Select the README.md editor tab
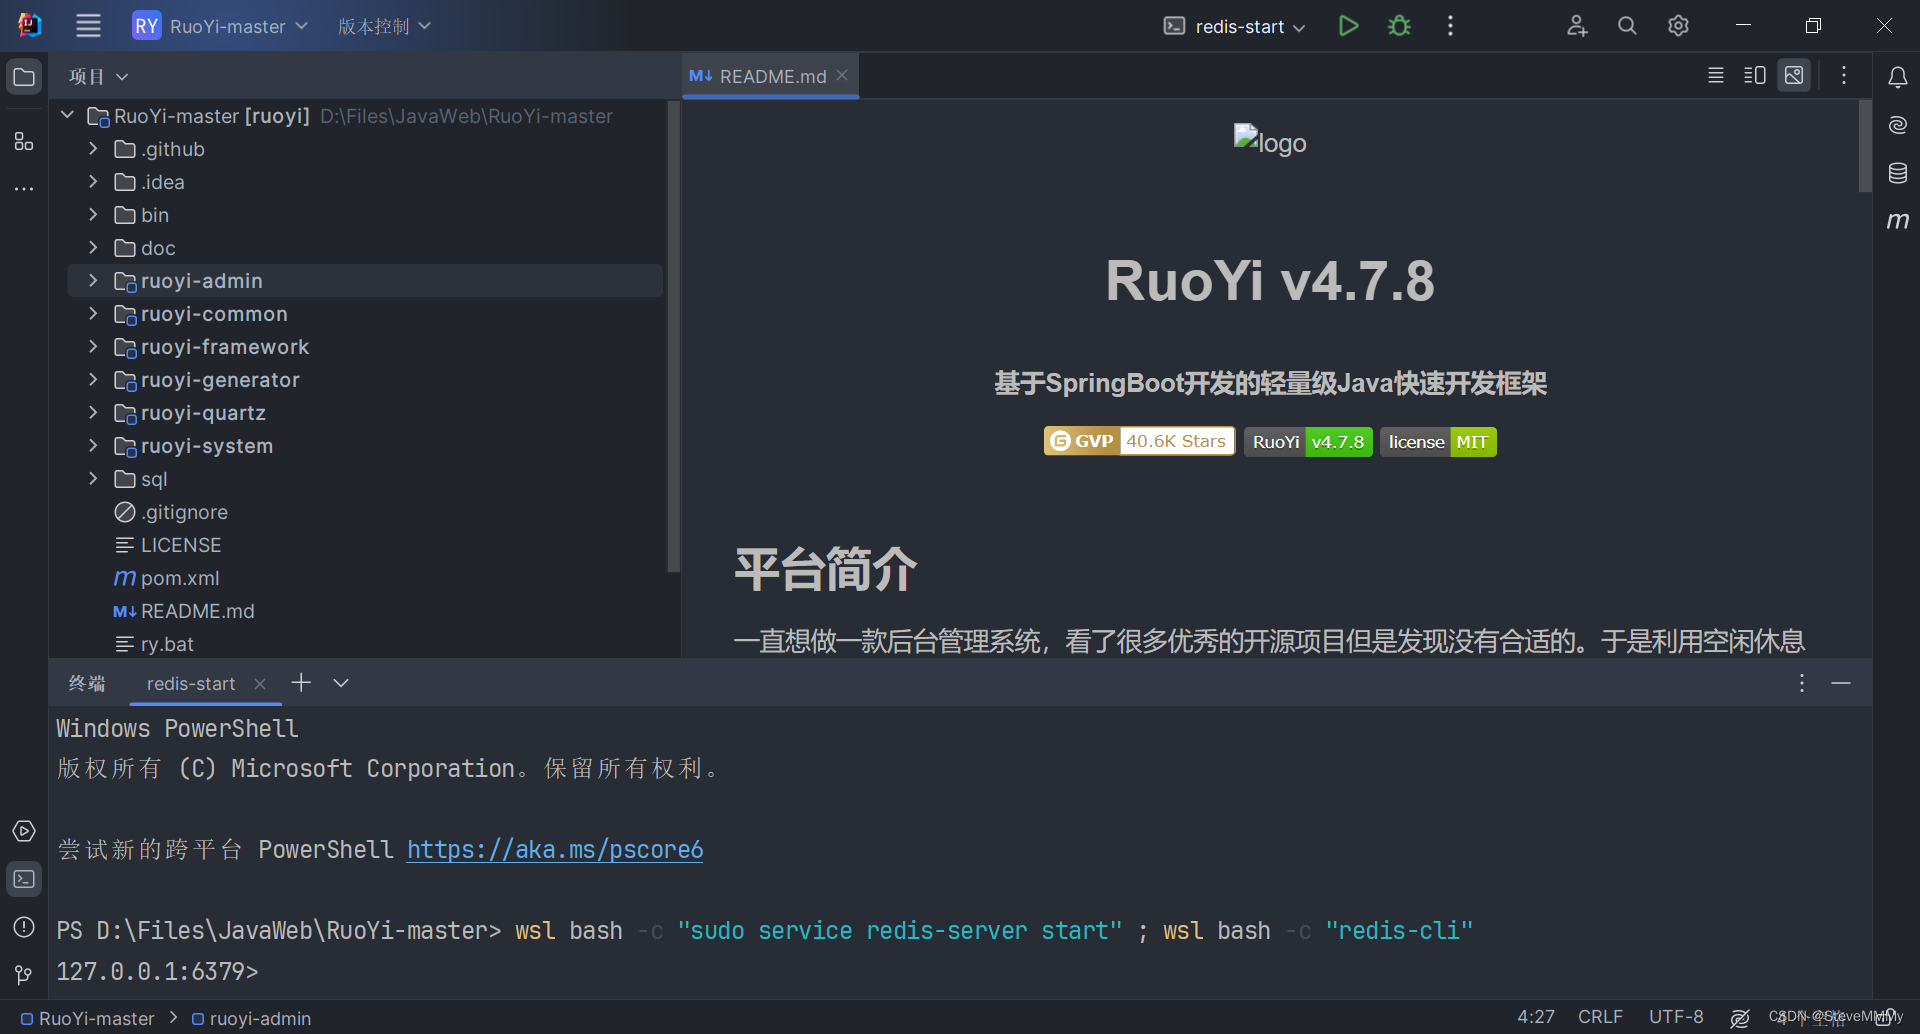 [770, 76]
